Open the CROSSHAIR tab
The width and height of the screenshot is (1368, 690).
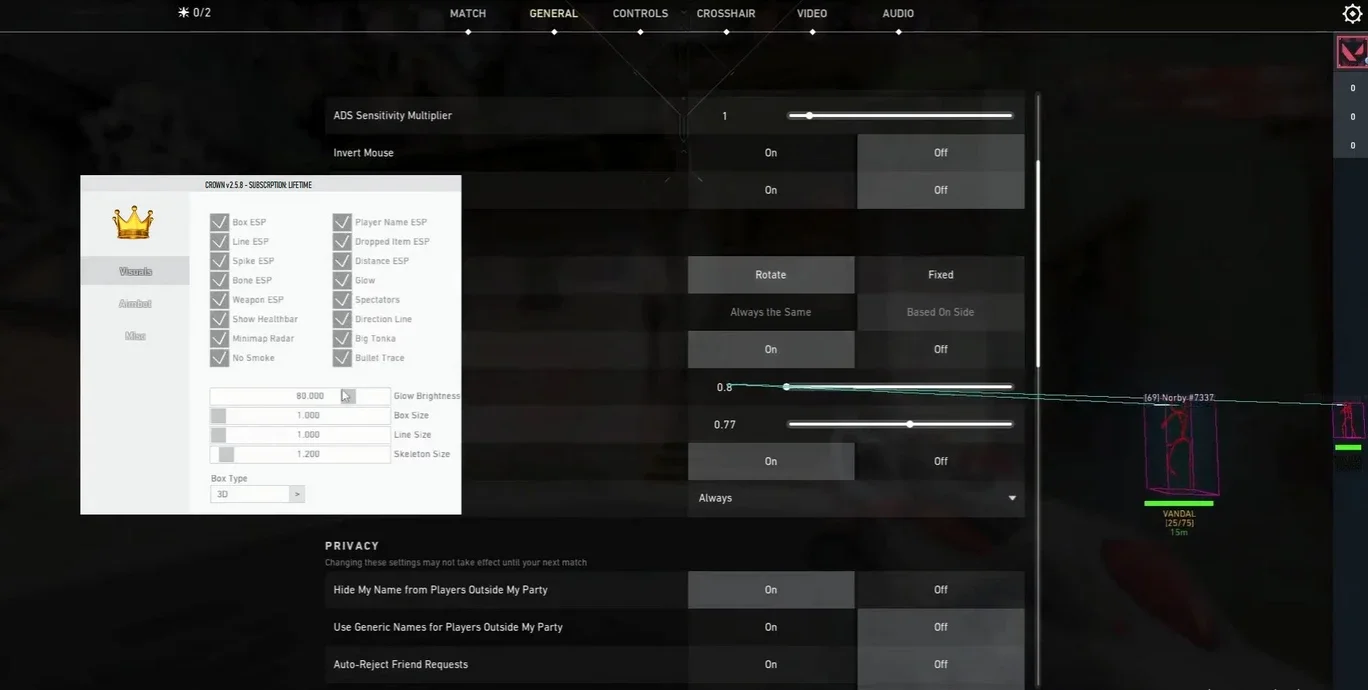coord(726,14)
